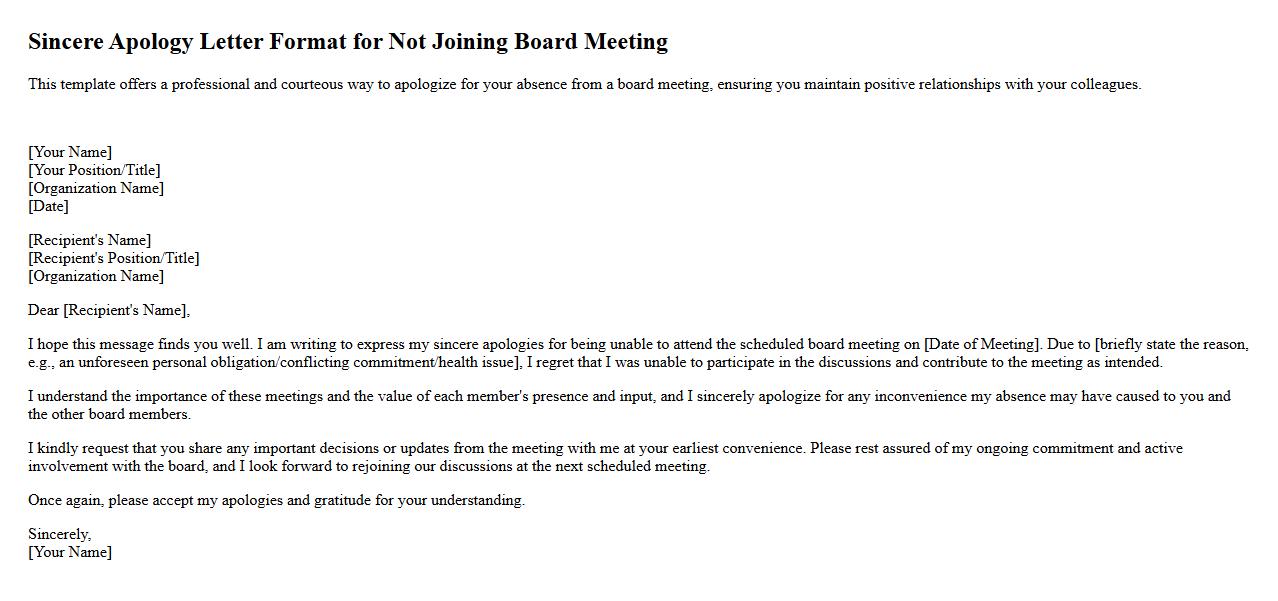Select the [Recipient's Position/Title] placeholder
This screenshot has width=1278, height=601.
[113, 258]
